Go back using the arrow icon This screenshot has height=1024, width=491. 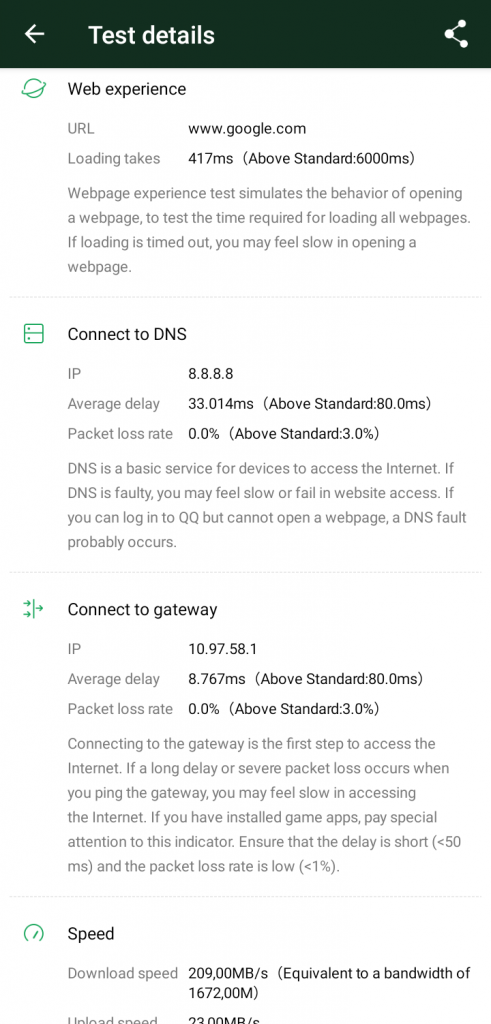click(34, 34)
